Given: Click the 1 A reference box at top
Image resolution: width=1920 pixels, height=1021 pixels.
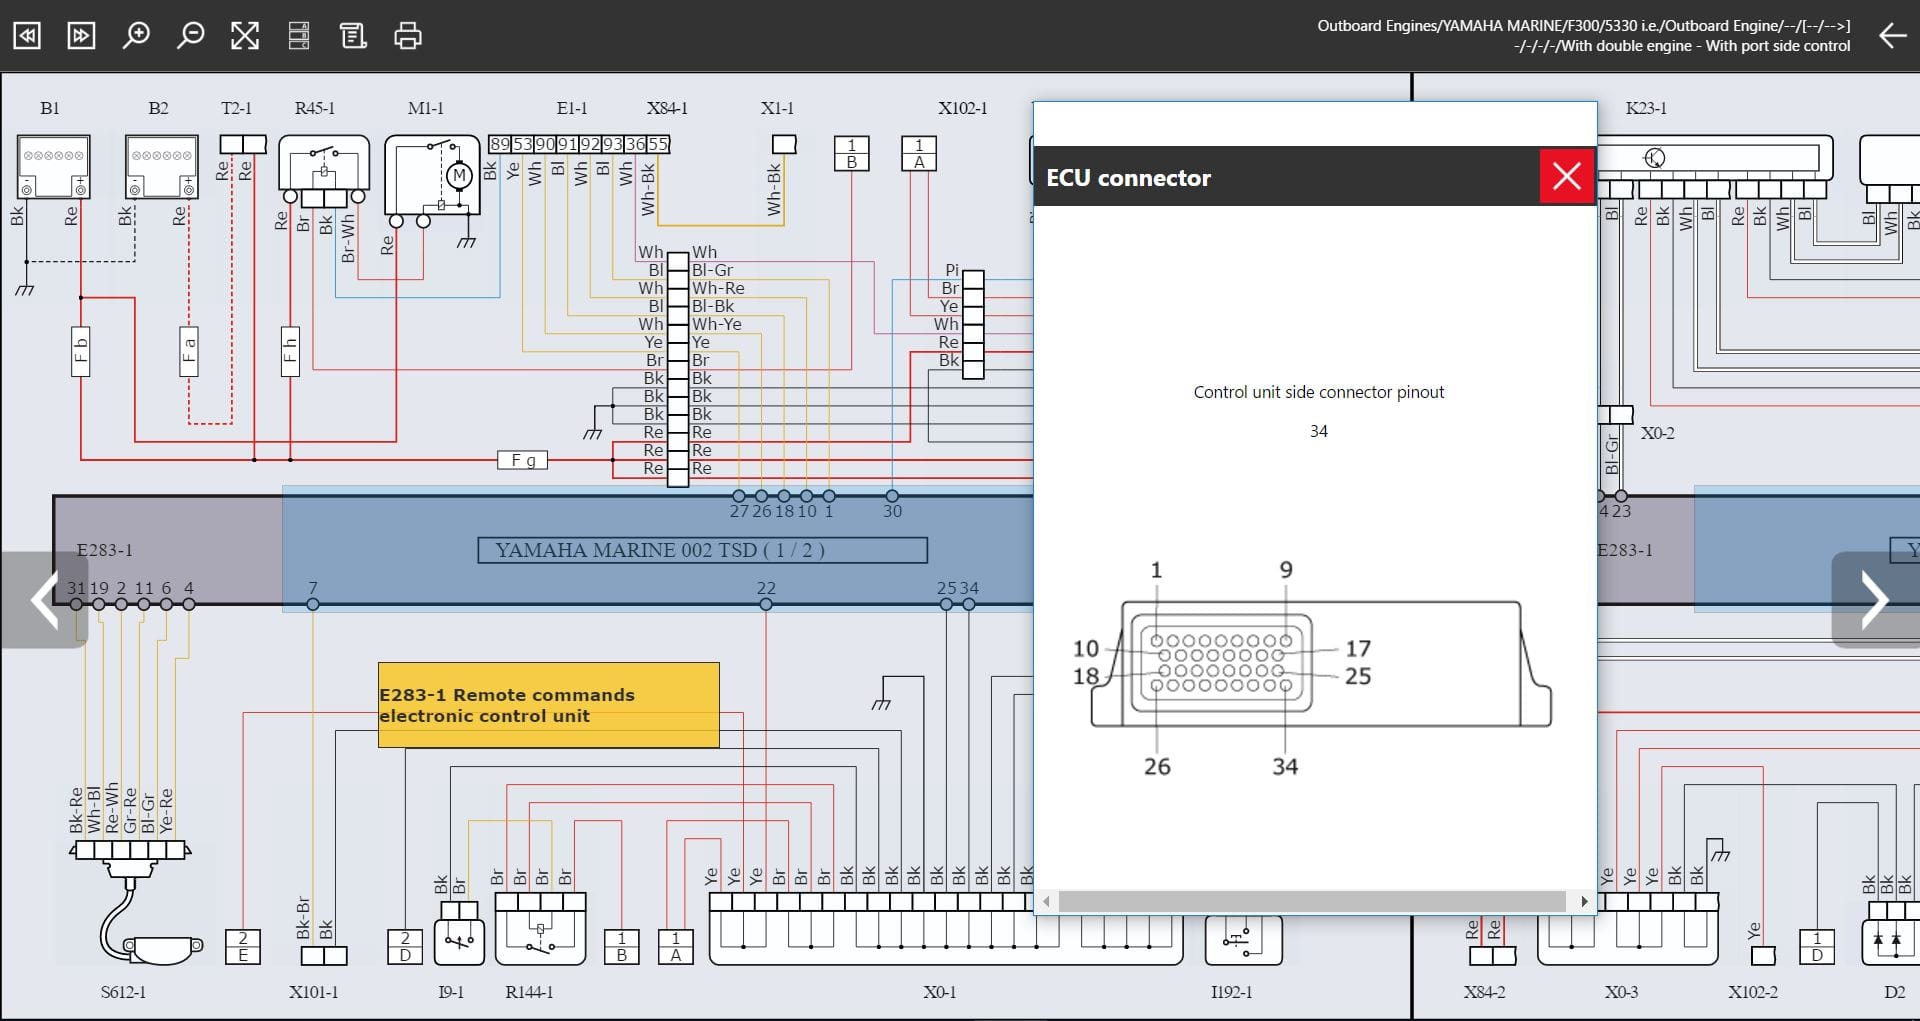Looking at the screenshot, I should (919, 153).
